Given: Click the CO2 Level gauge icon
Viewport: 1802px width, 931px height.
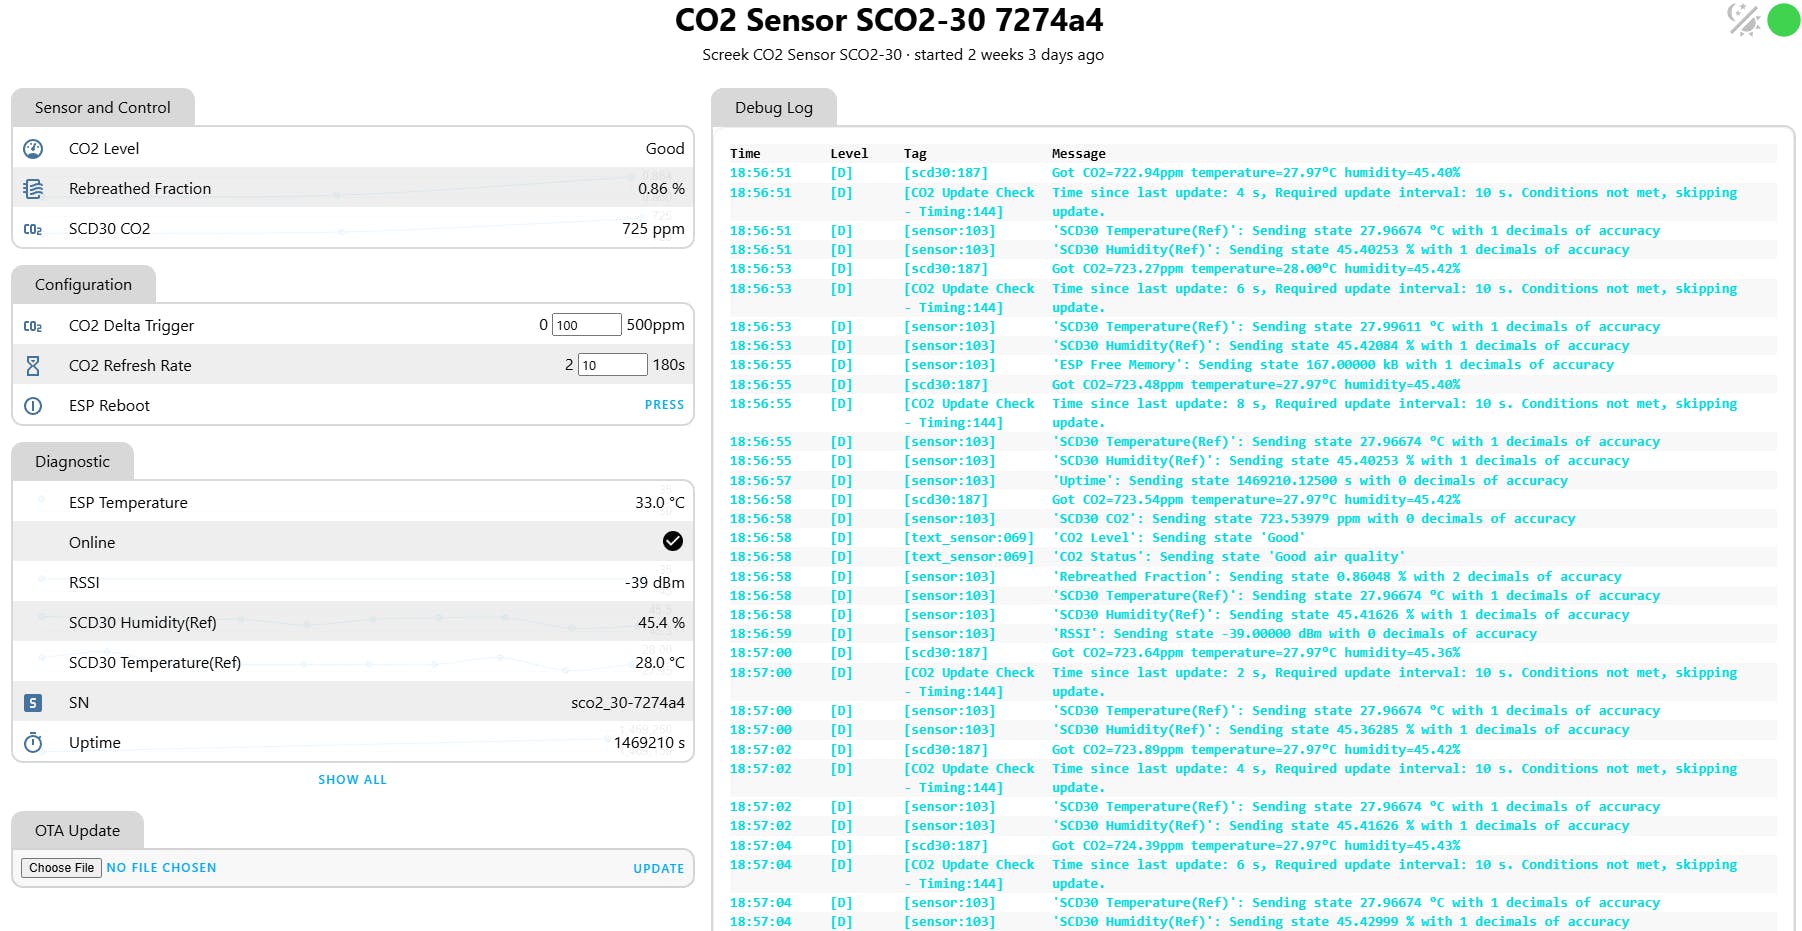Looking at the screenshot, I should coord(33,149).
